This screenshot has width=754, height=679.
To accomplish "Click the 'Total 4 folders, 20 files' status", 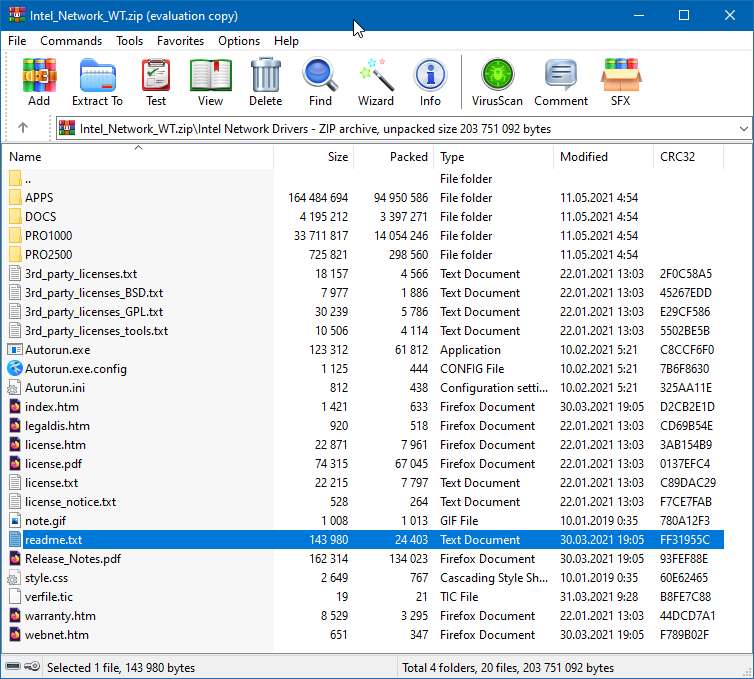I will point(508,667).
